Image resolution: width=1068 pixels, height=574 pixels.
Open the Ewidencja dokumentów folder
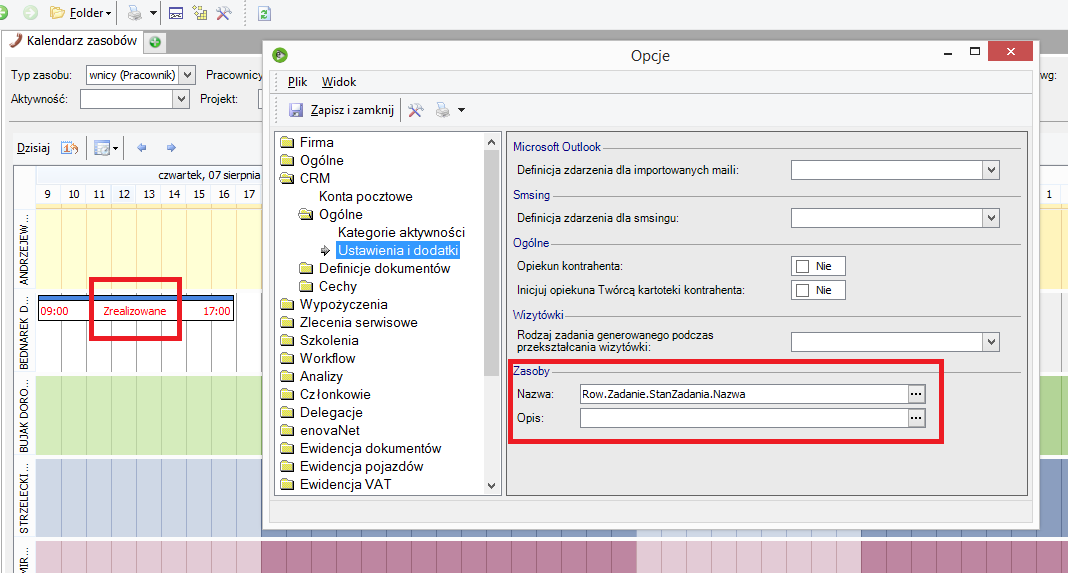(370, 448)
